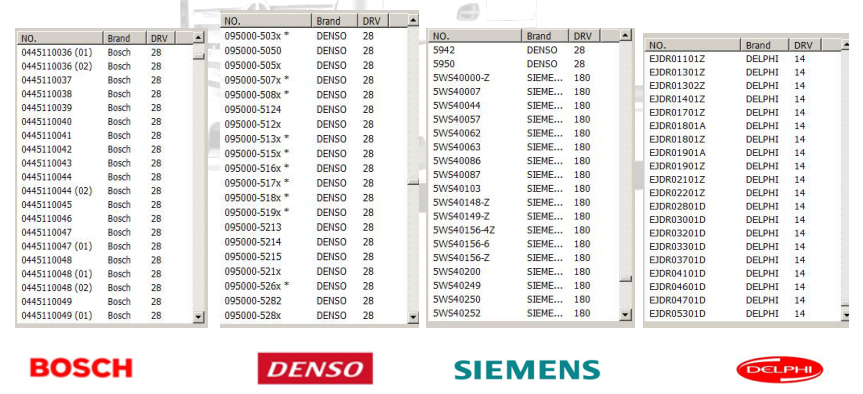Select row 095000-5124
863x394 pixels.
click(314, 110)
